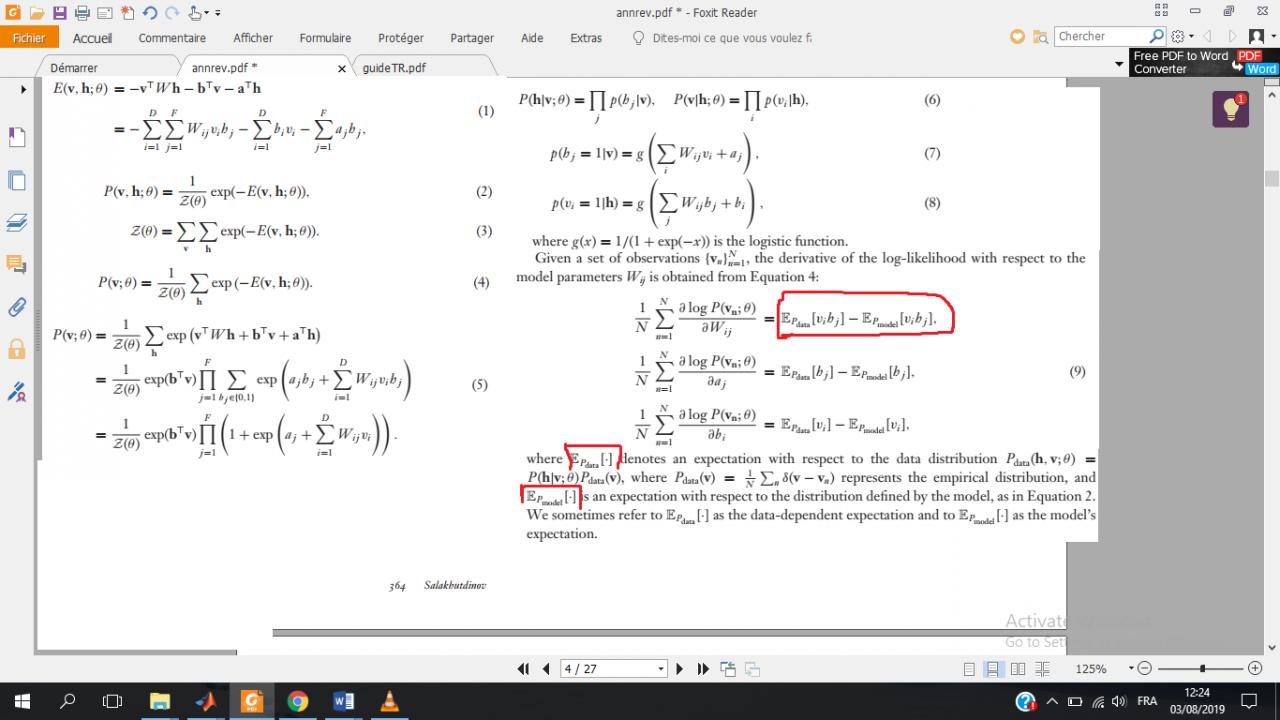Screen dimensions: 1280x720
Task: Open the Windows Start menu
Action: coord(22,700)
